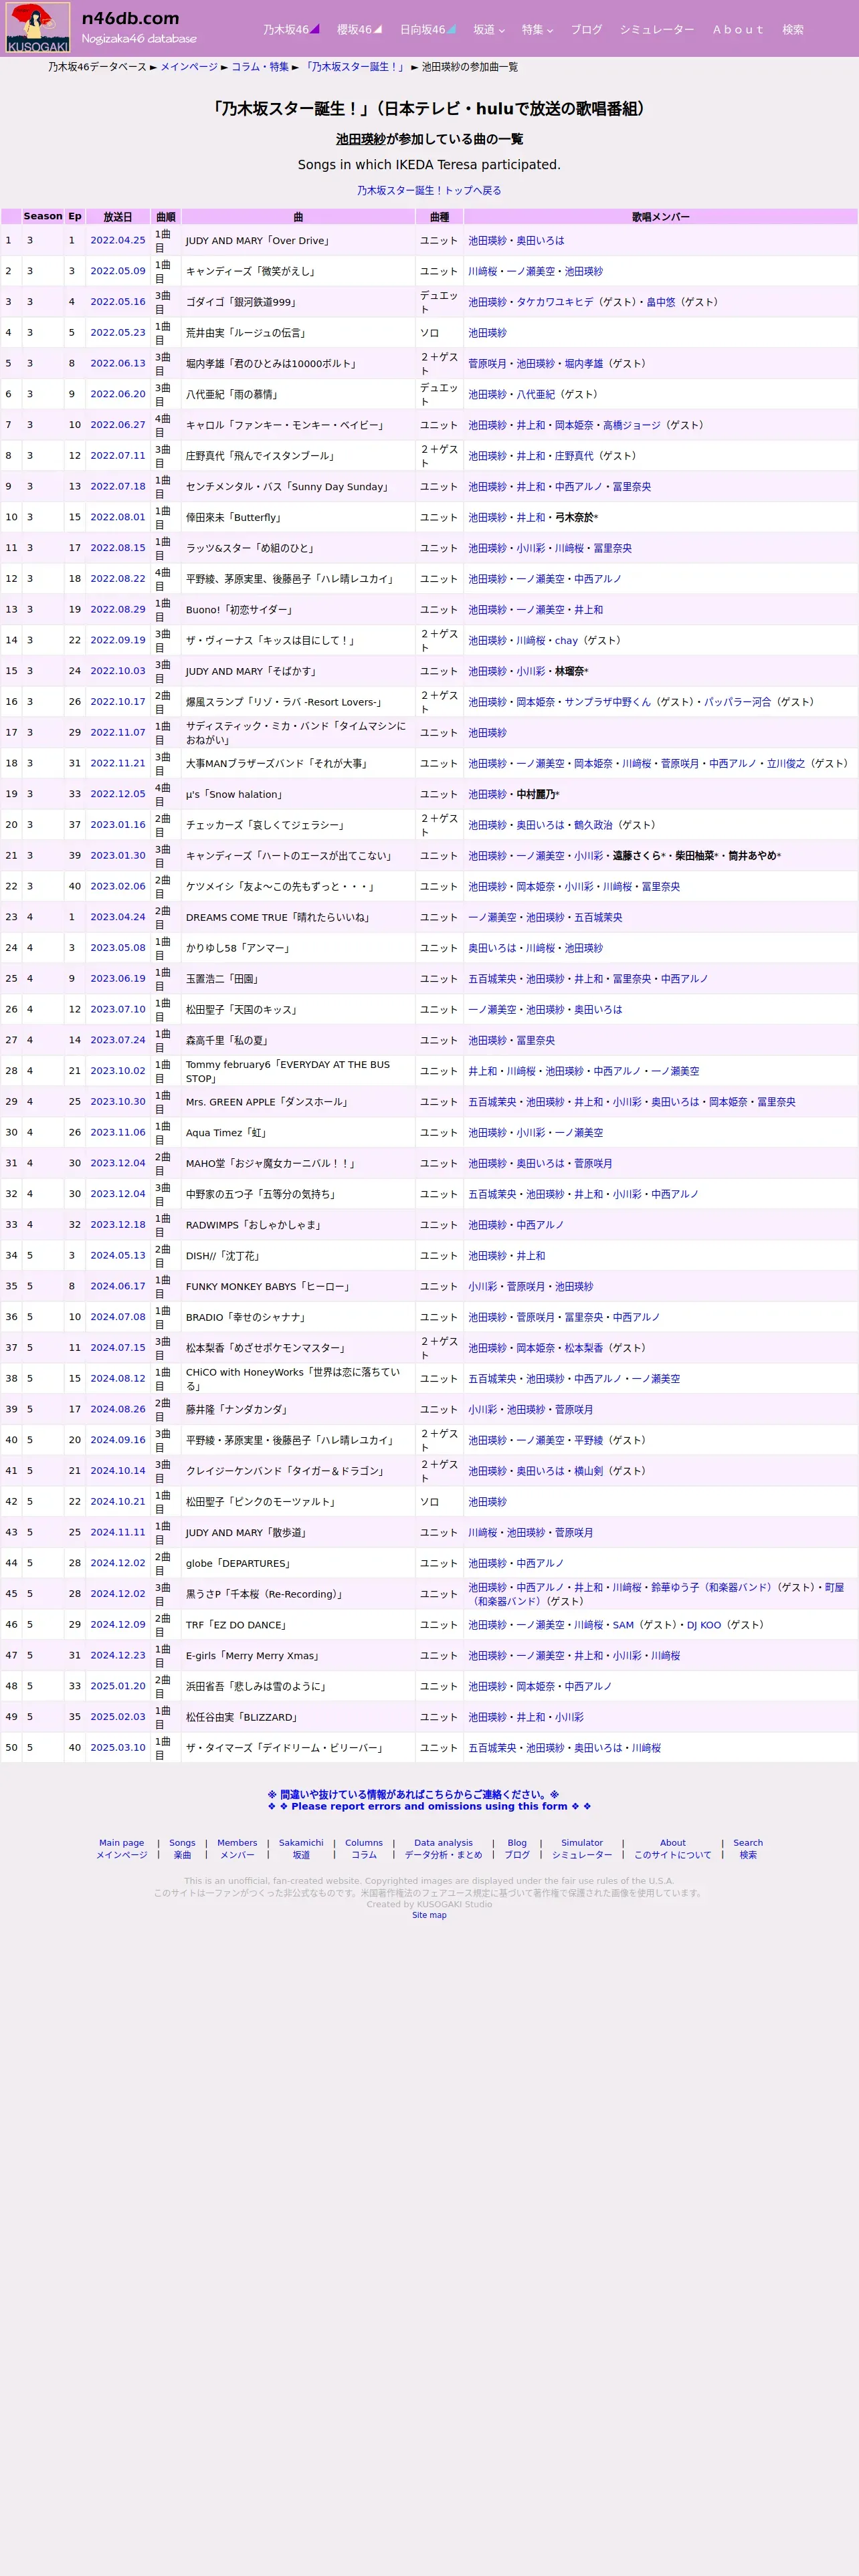Open the 検索 header menu item

[x=793, y=30]
